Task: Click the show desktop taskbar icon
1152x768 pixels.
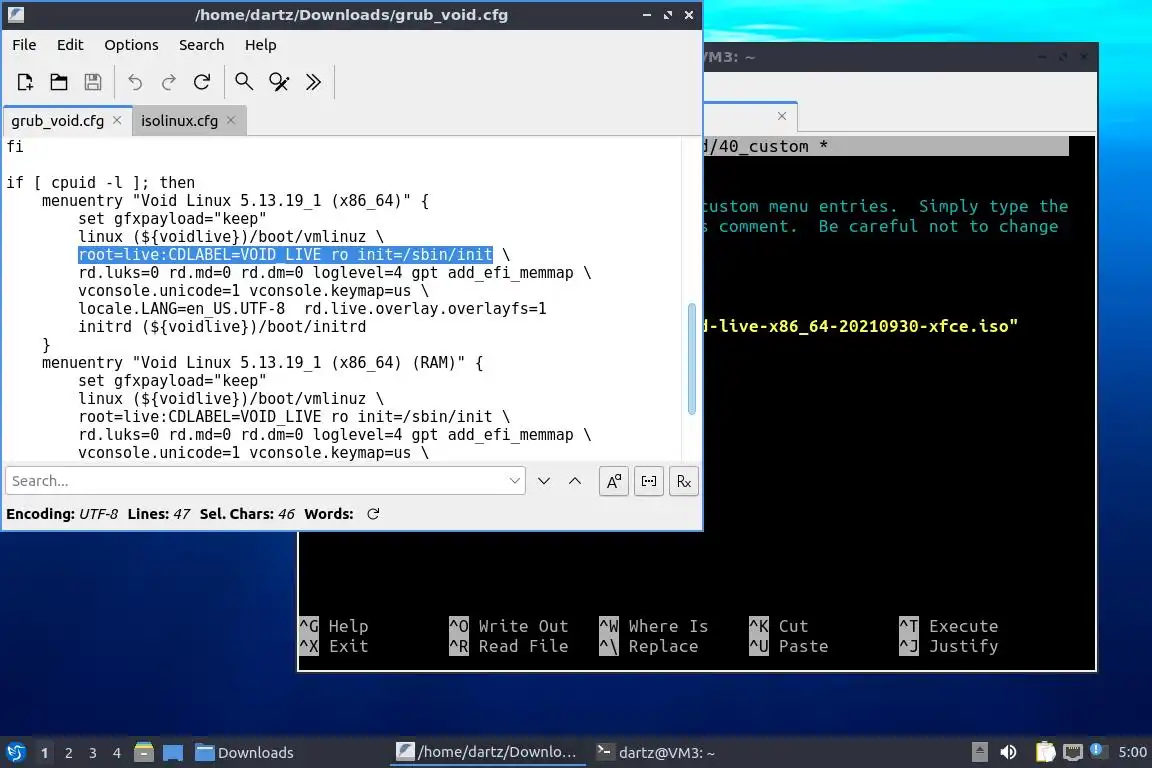Action: coord(173,752)
